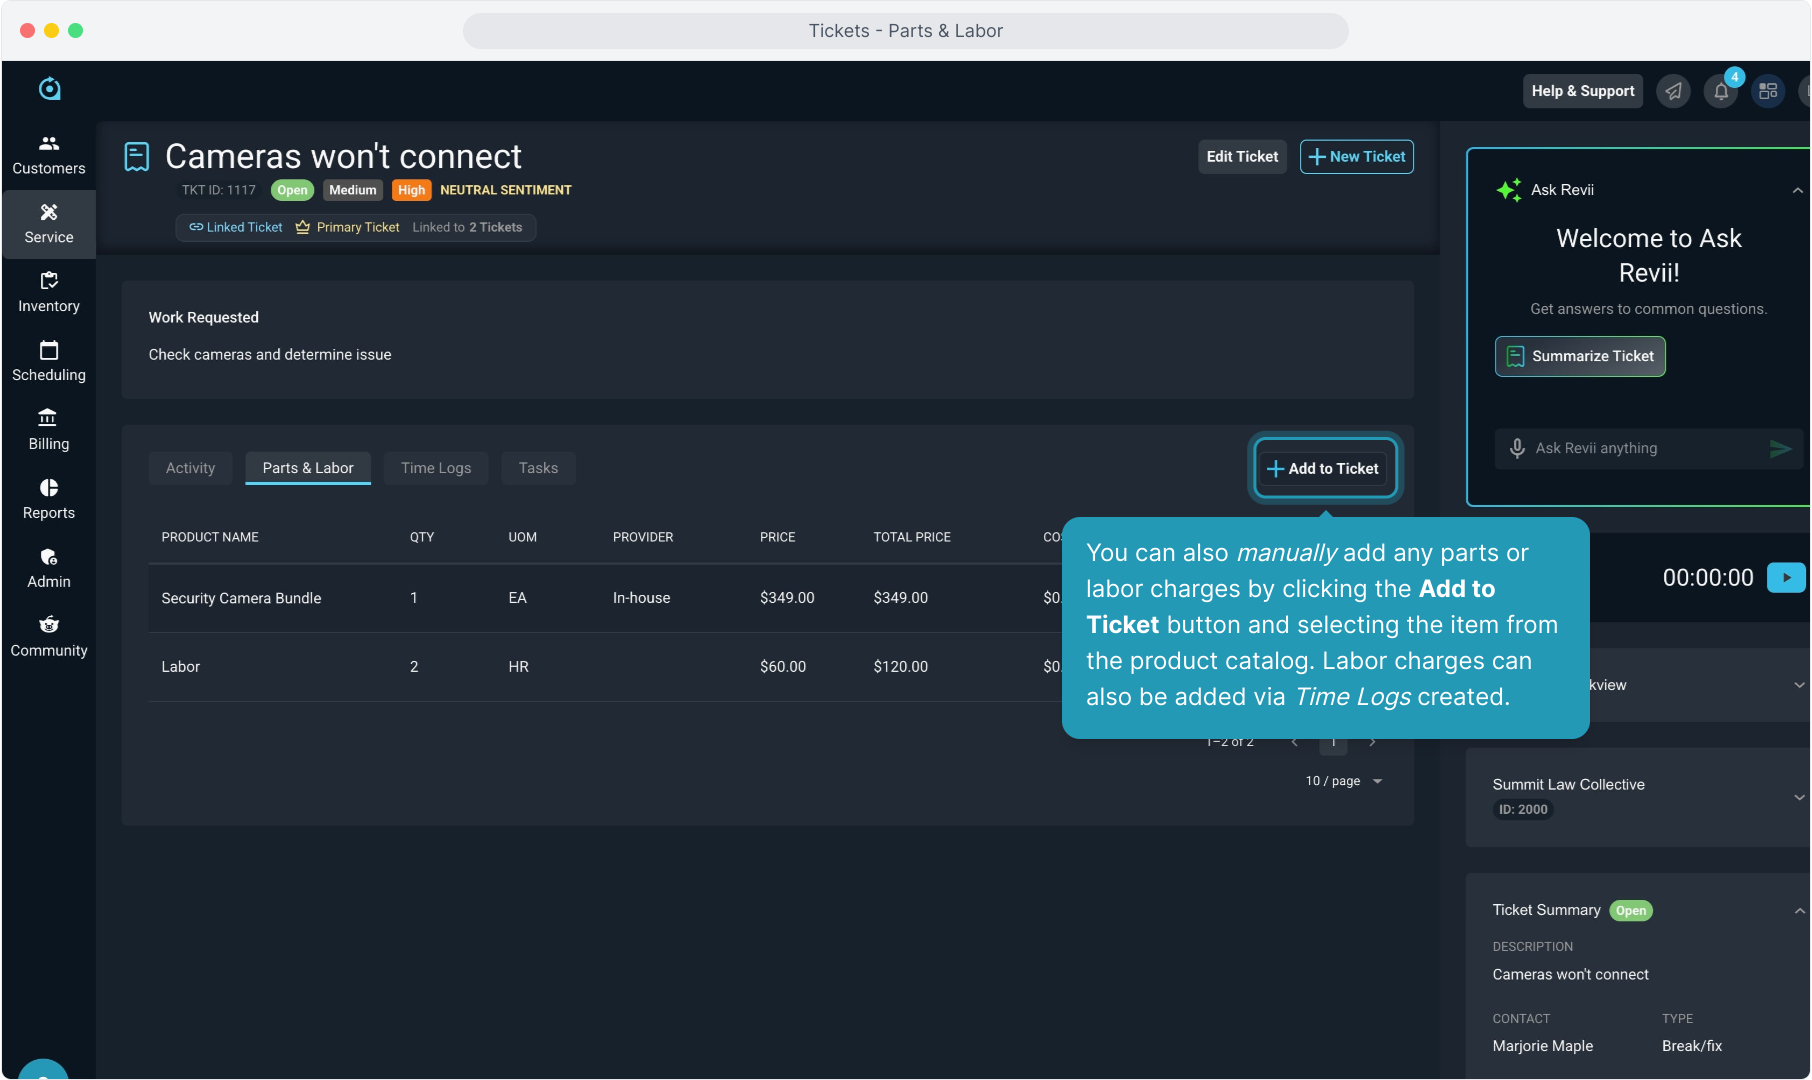Image resolution: width=1812 pixels, height=1080 pixels.
Task: Switch to the Activity tab
Action: pyautogui.click(x=190, y=468)
